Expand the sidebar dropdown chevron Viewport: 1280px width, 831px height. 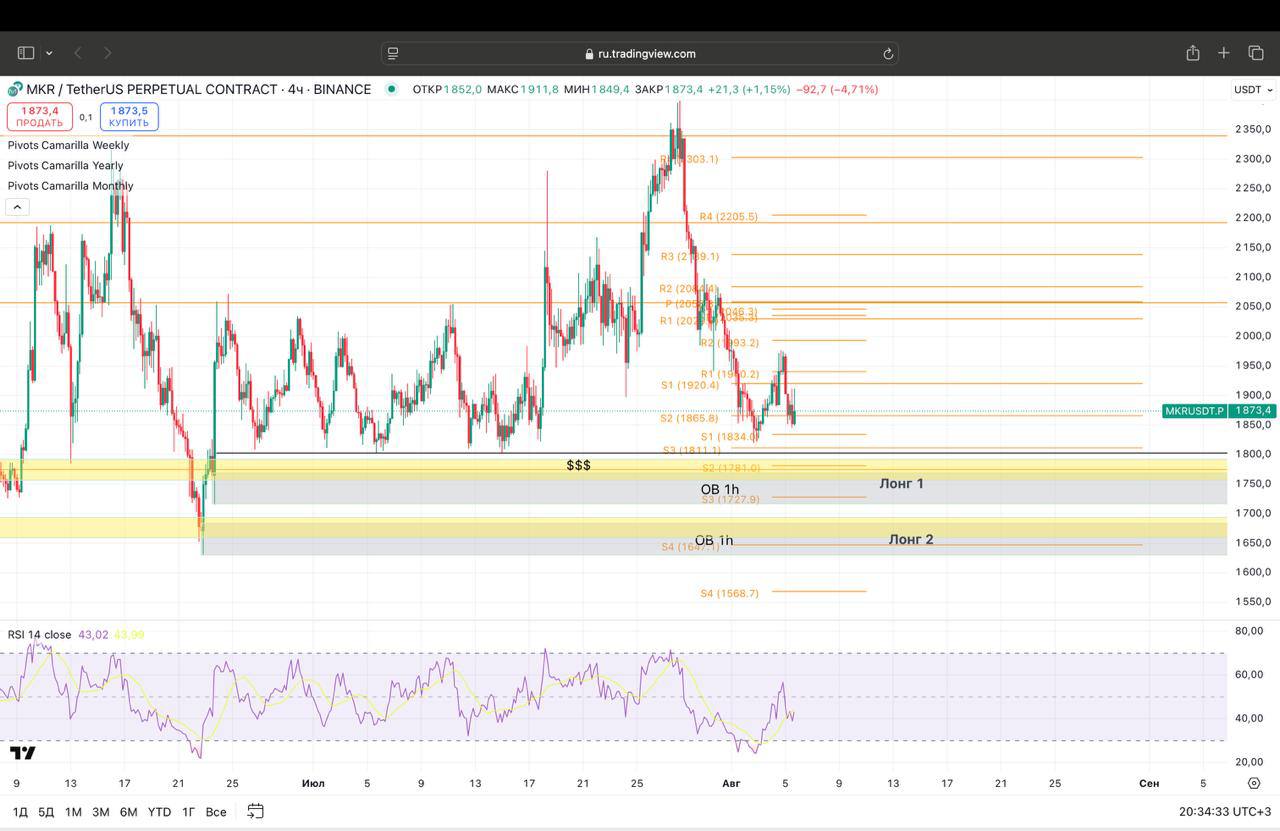tap(49, 53)
